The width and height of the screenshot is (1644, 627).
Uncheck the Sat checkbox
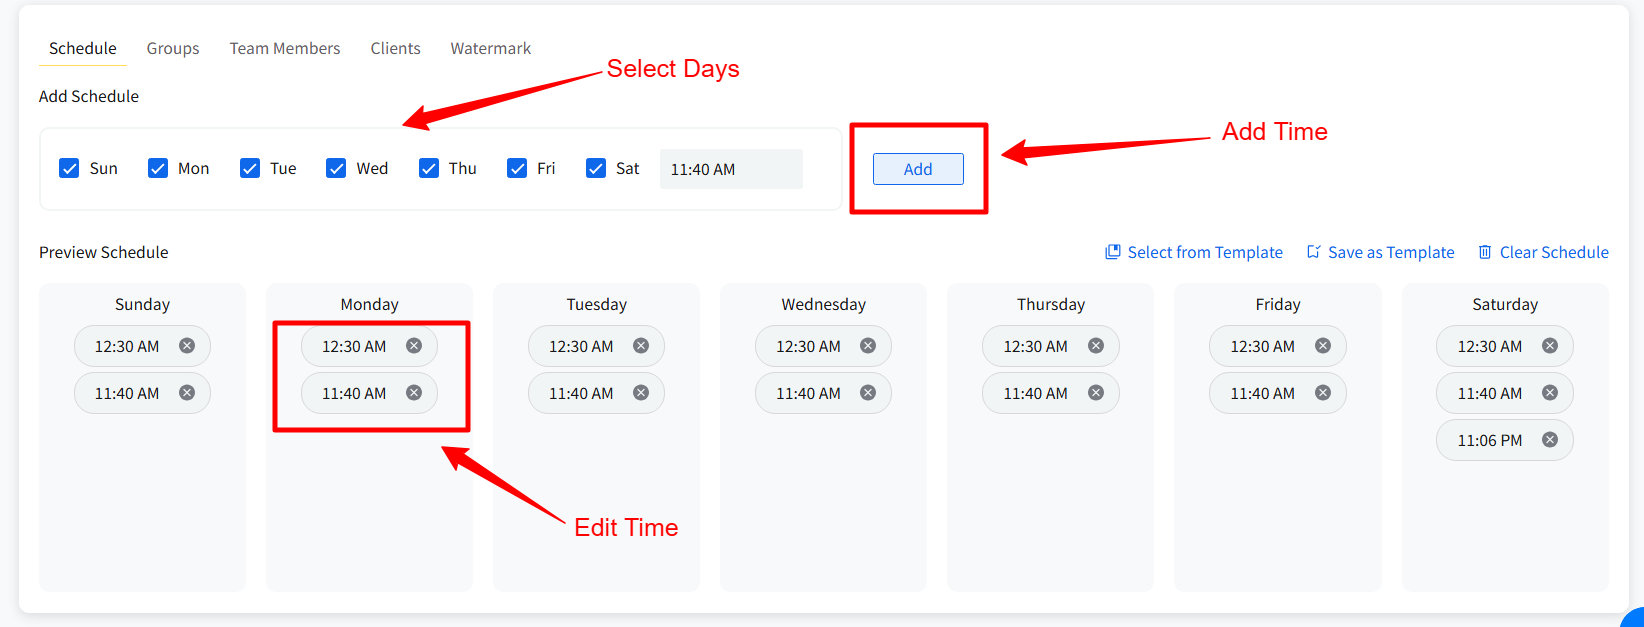click(x=596, y=168)
